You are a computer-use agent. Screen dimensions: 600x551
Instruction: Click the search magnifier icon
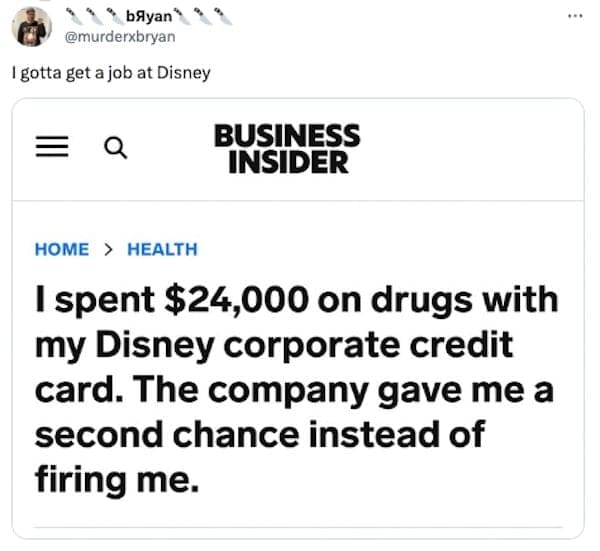pos(115,148)
